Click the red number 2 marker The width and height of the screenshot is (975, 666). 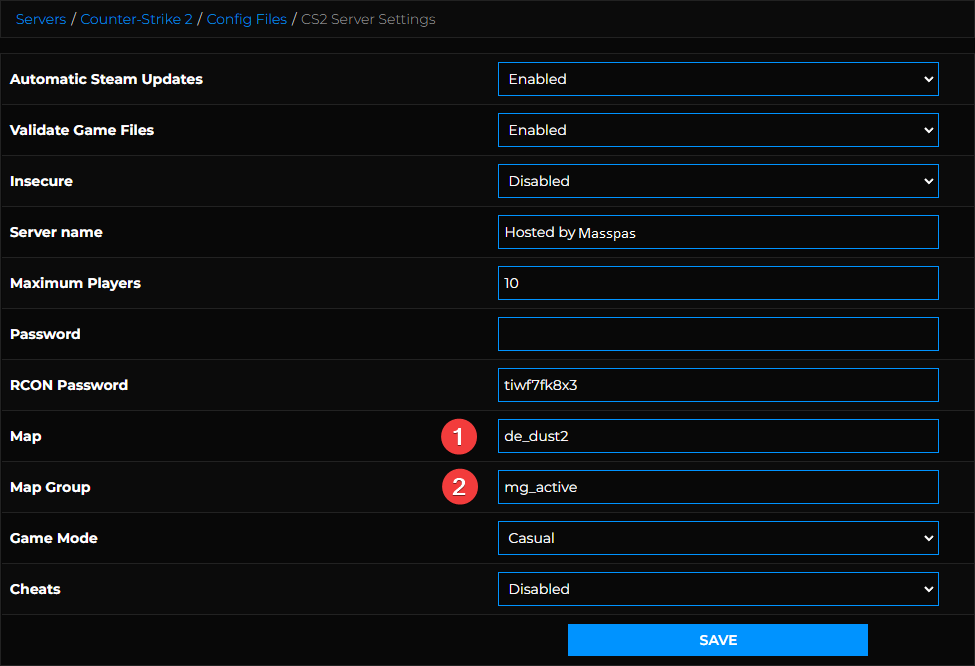pyautogui.click(x=458, y=487)
